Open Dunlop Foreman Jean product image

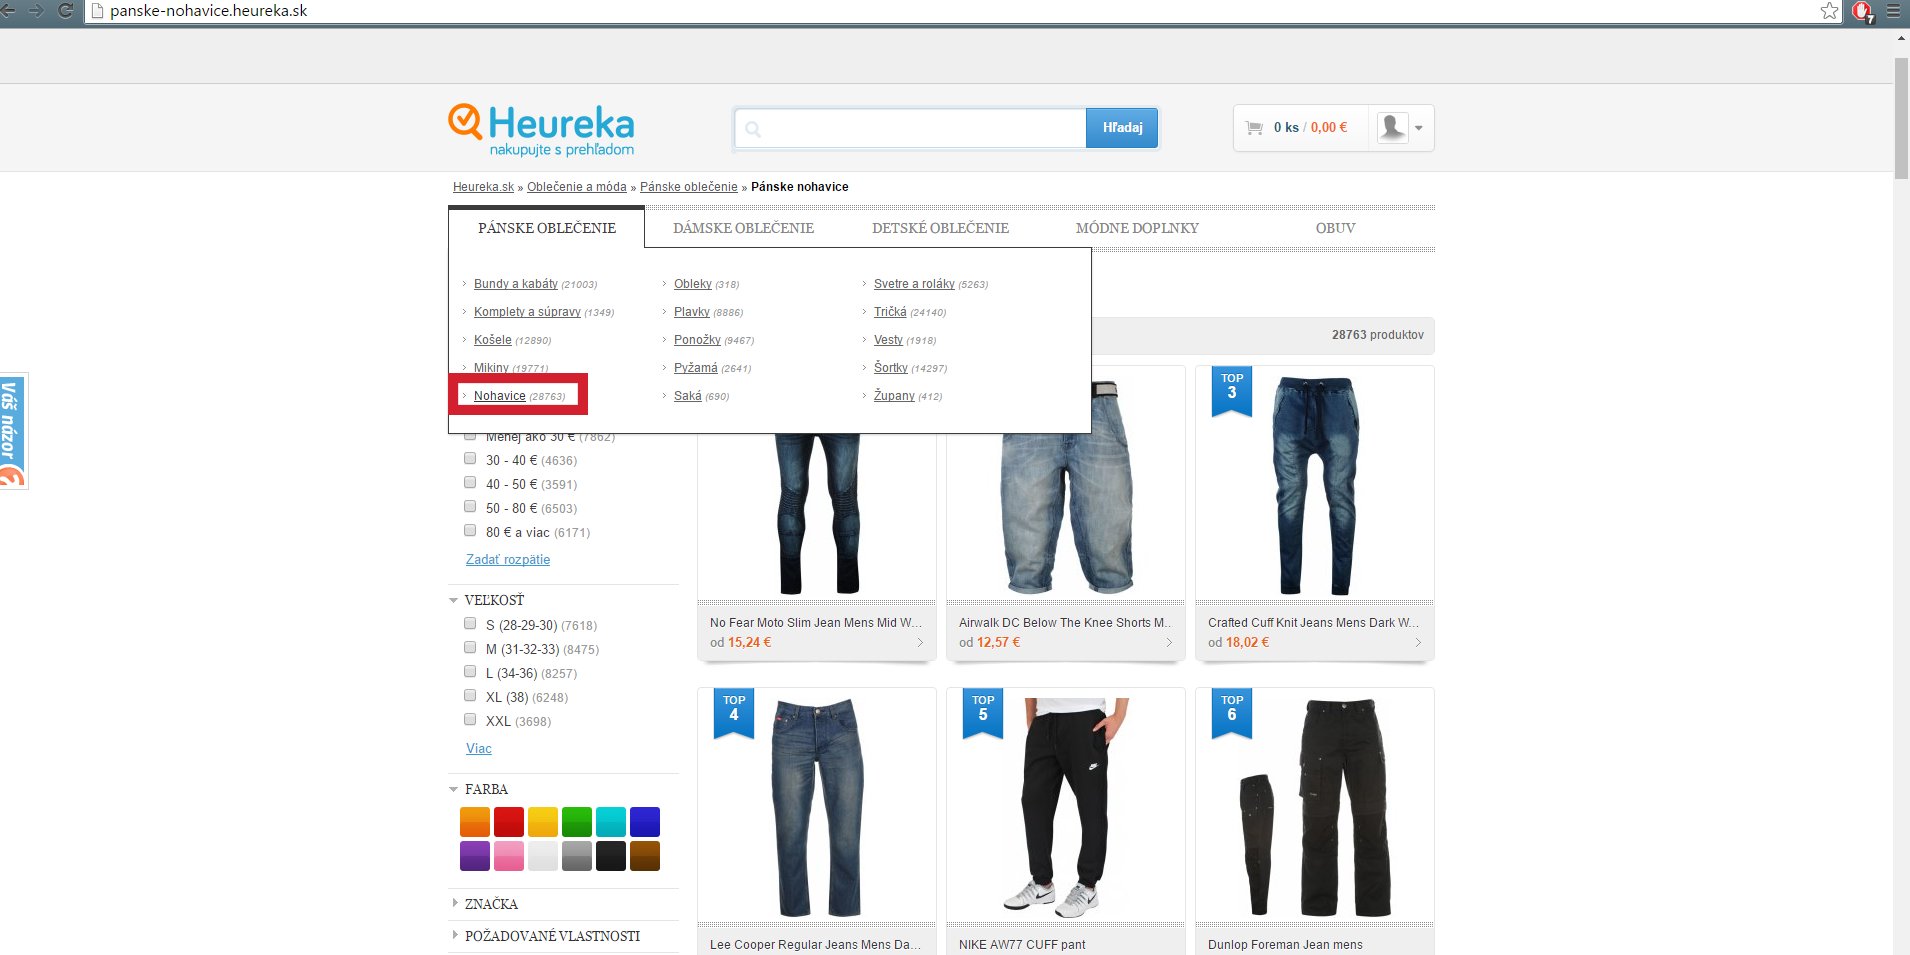(1315, 808)
